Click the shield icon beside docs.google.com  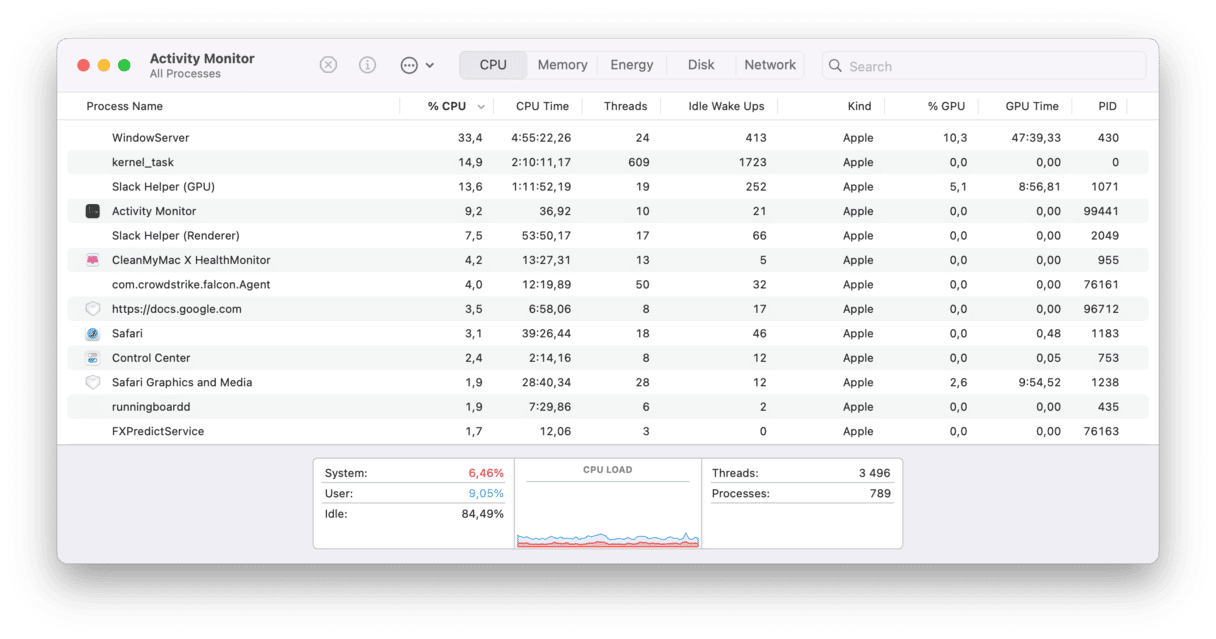pyautogui.click(x=92, y=309)
